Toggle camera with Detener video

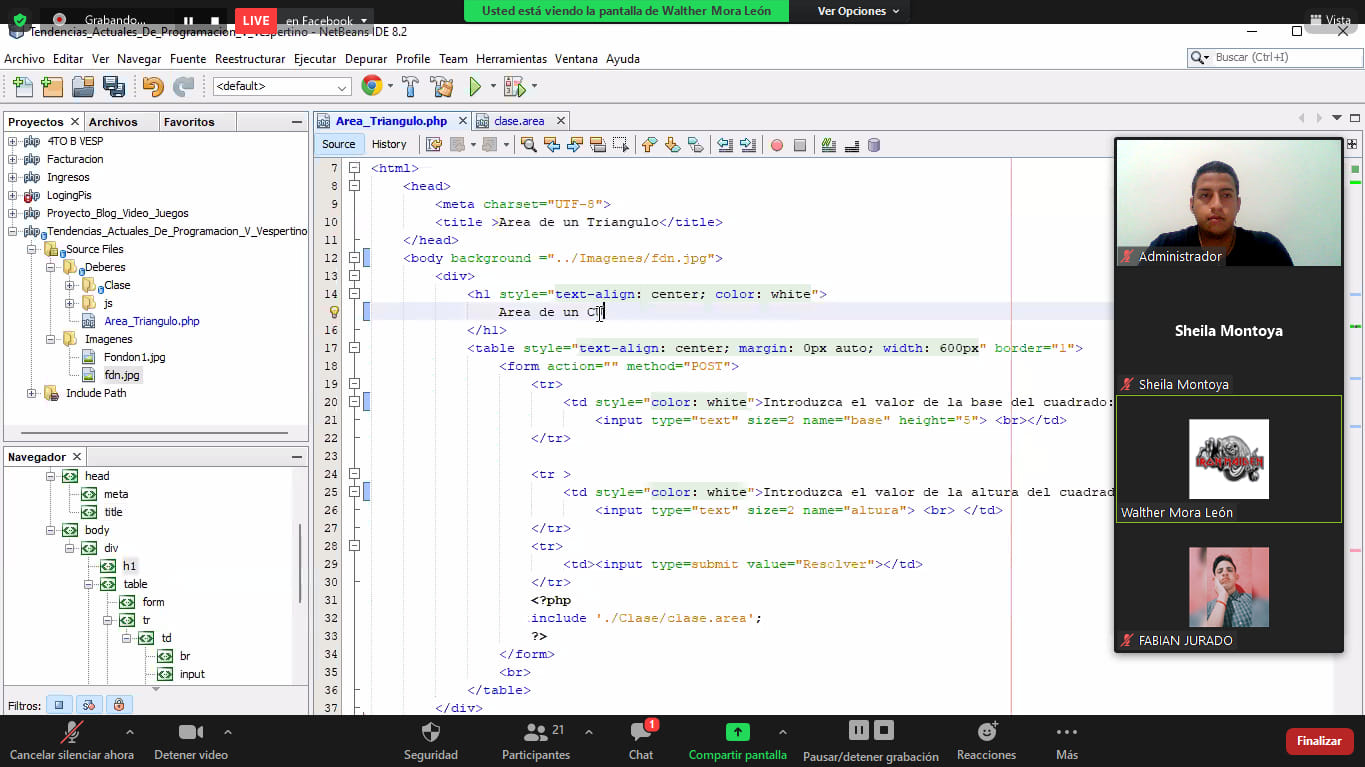click(x=190, y=740)
